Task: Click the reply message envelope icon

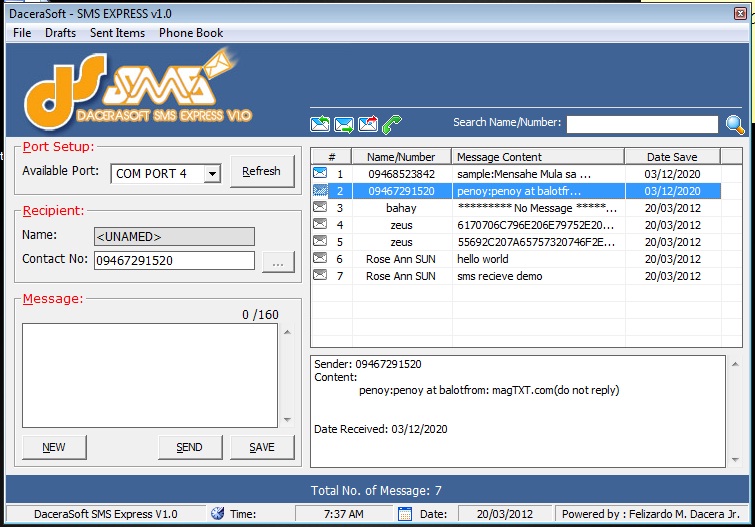Action: pyautogui.click(x=320, y=124)
